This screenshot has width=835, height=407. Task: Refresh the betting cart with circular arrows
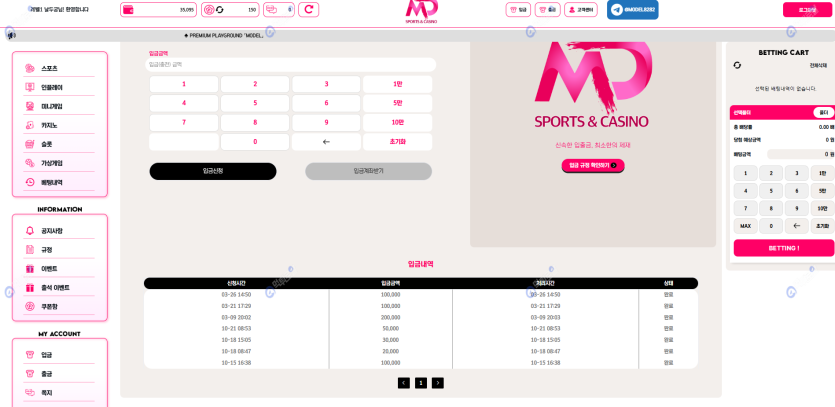click(737, 65)
